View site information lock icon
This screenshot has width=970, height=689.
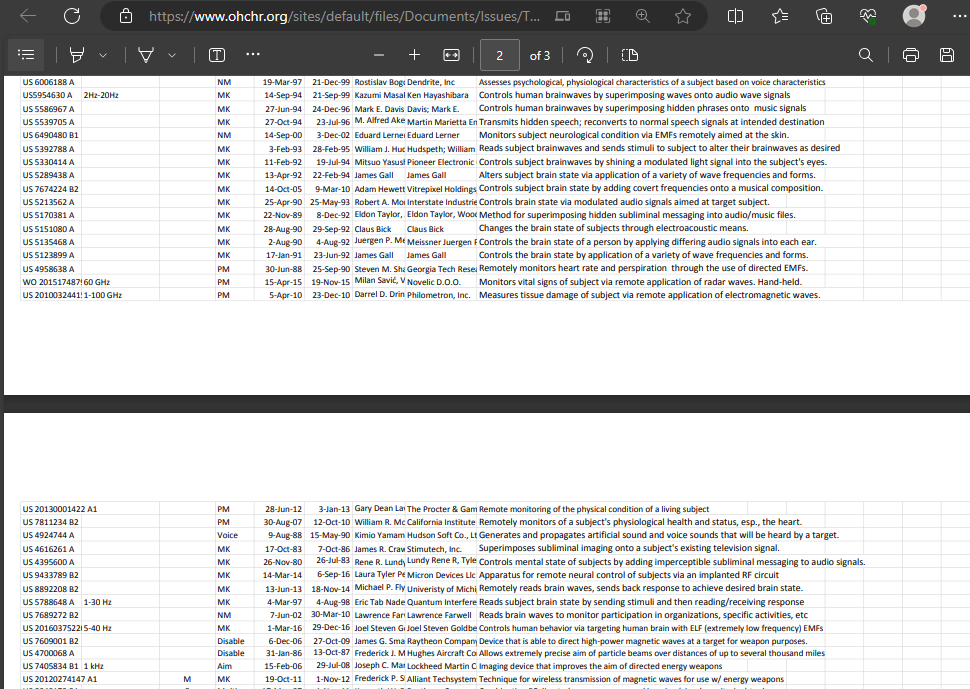click(x=126, y=16)
